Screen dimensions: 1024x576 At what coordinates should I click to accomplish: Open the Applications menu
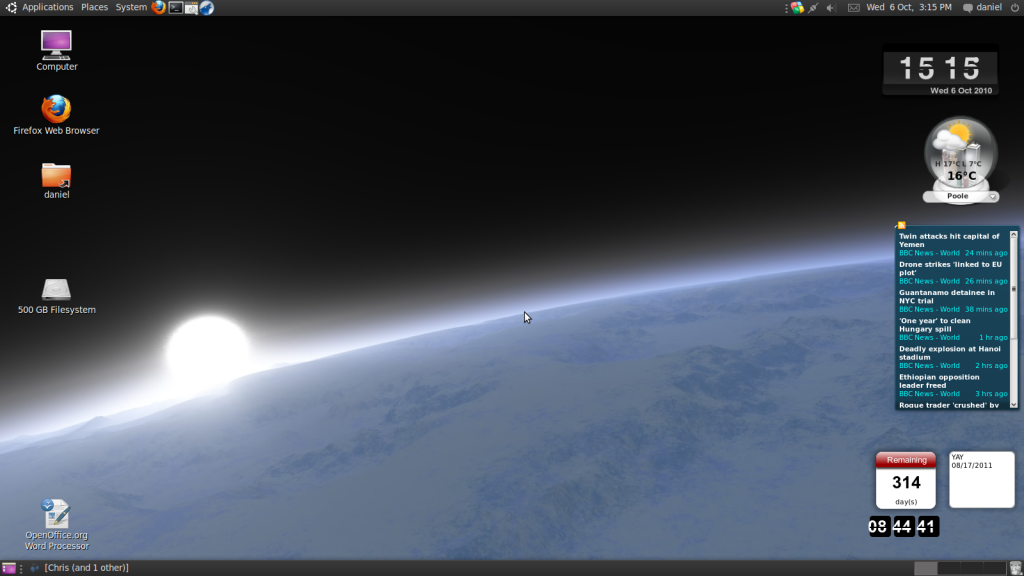[48, 7]
